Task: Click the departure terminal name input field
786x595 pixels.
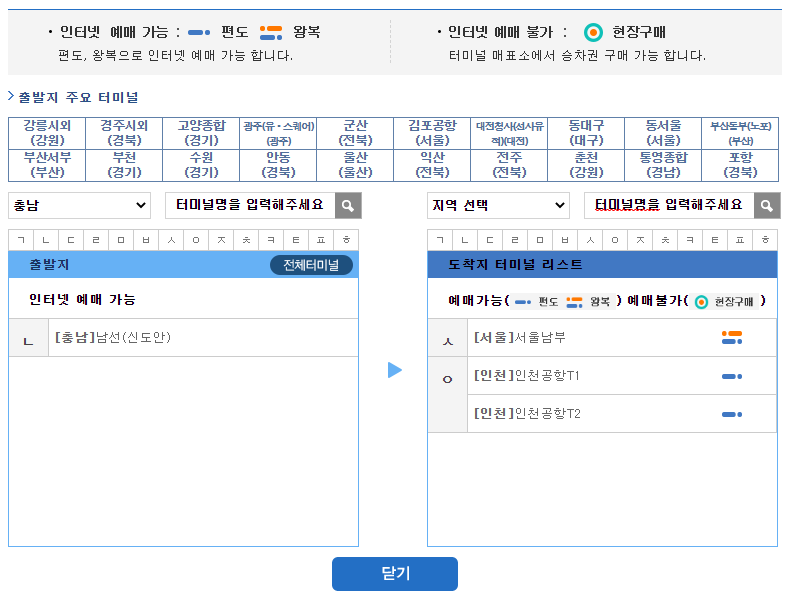Action: click(x=250, y=206)
